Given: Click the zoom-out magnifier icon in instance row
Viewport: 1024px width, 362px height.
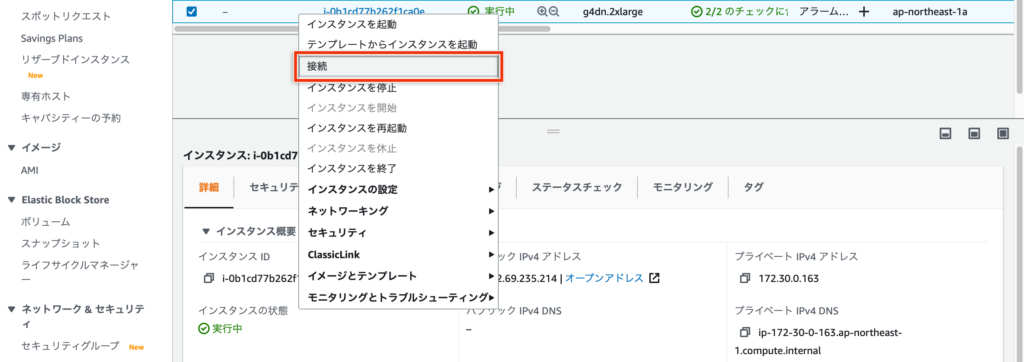Looking at the screenshot, I should coord(554,11).
